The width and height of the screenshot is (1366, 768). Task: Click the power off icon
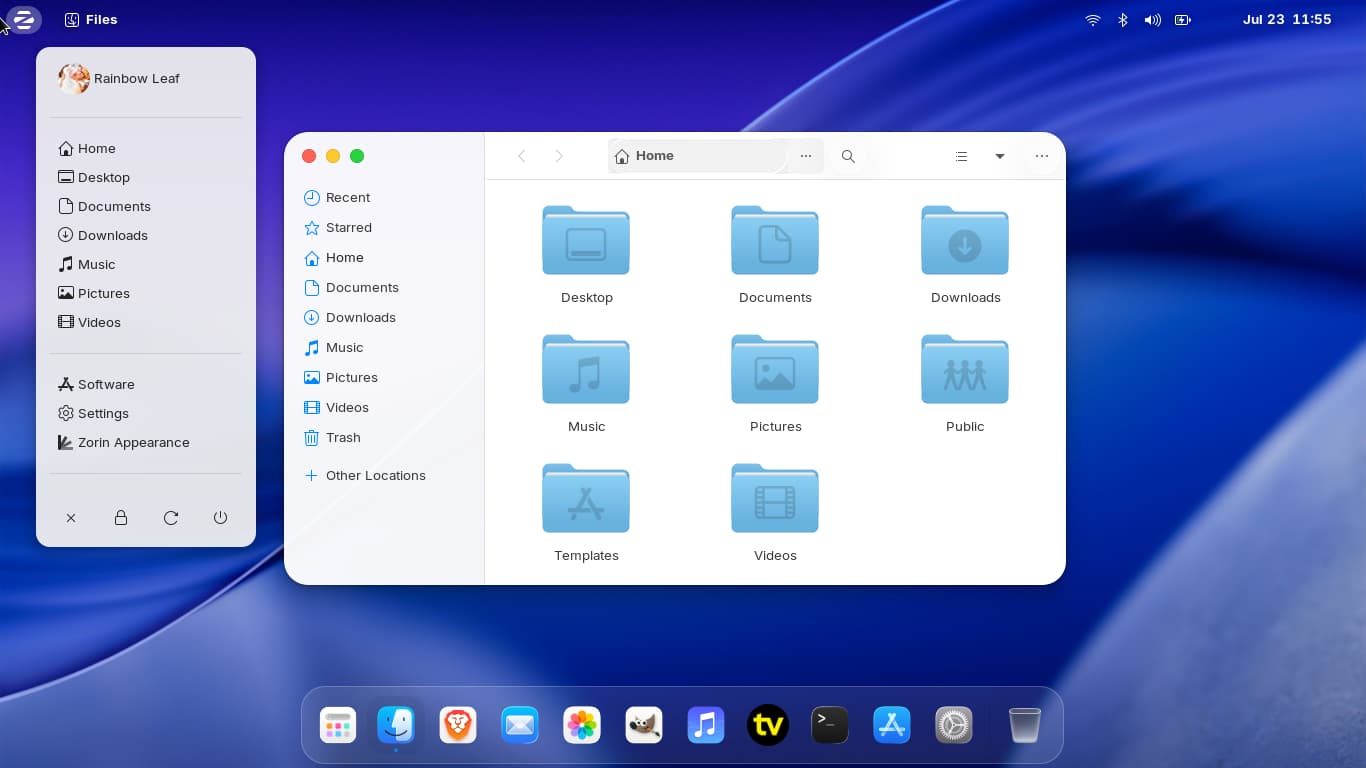[x=221, y=518]
